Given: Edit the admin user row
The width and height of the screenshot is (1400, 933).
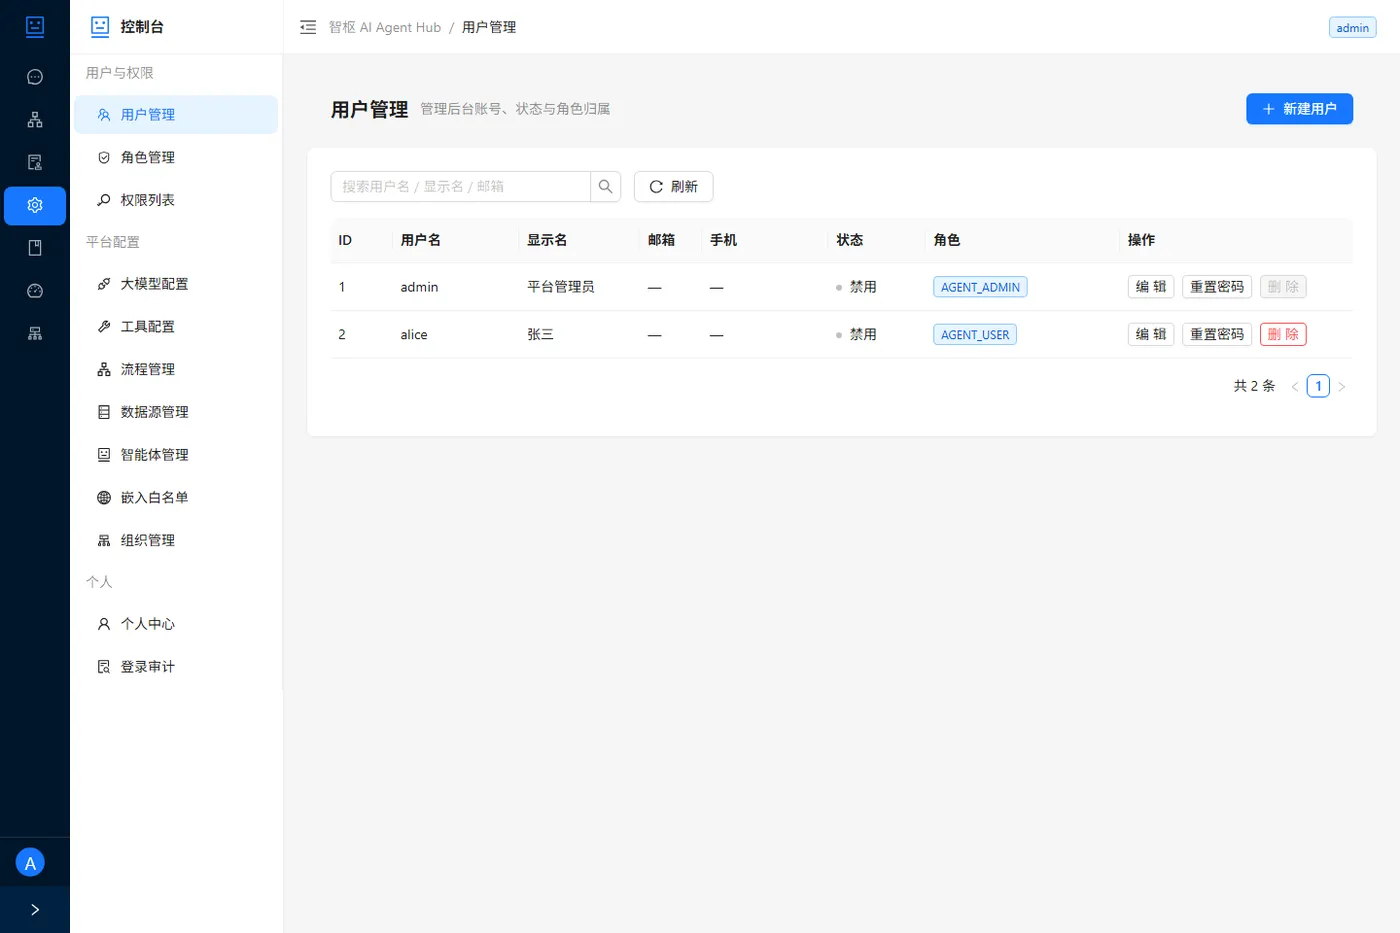Looking at the screenshot, I should [x=1151, y=287].
